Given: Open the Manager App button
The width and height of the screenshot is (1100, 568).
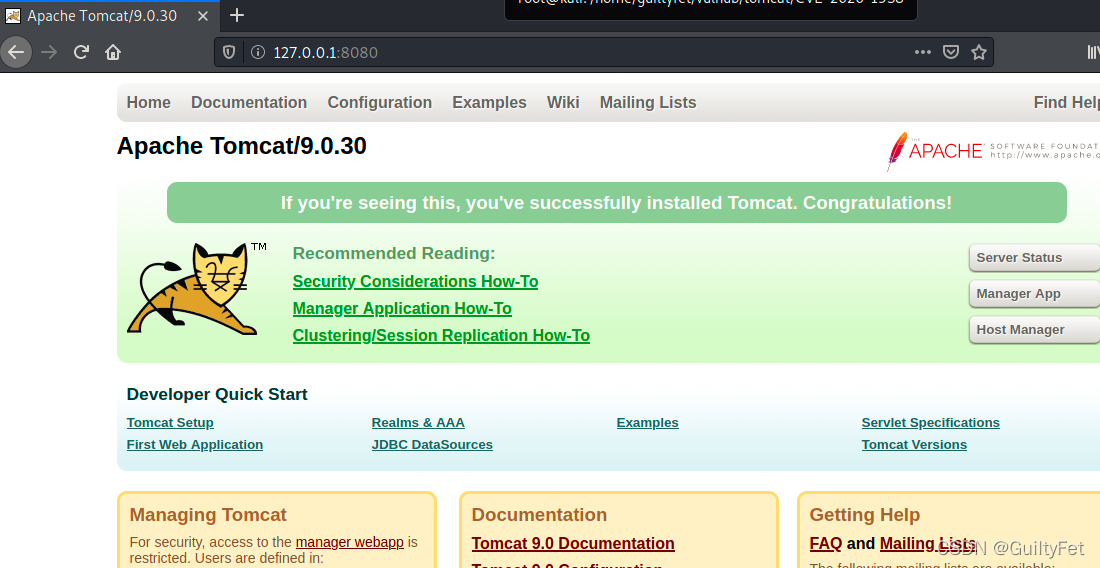Looking at the screenshot, I should [1034, 294].
